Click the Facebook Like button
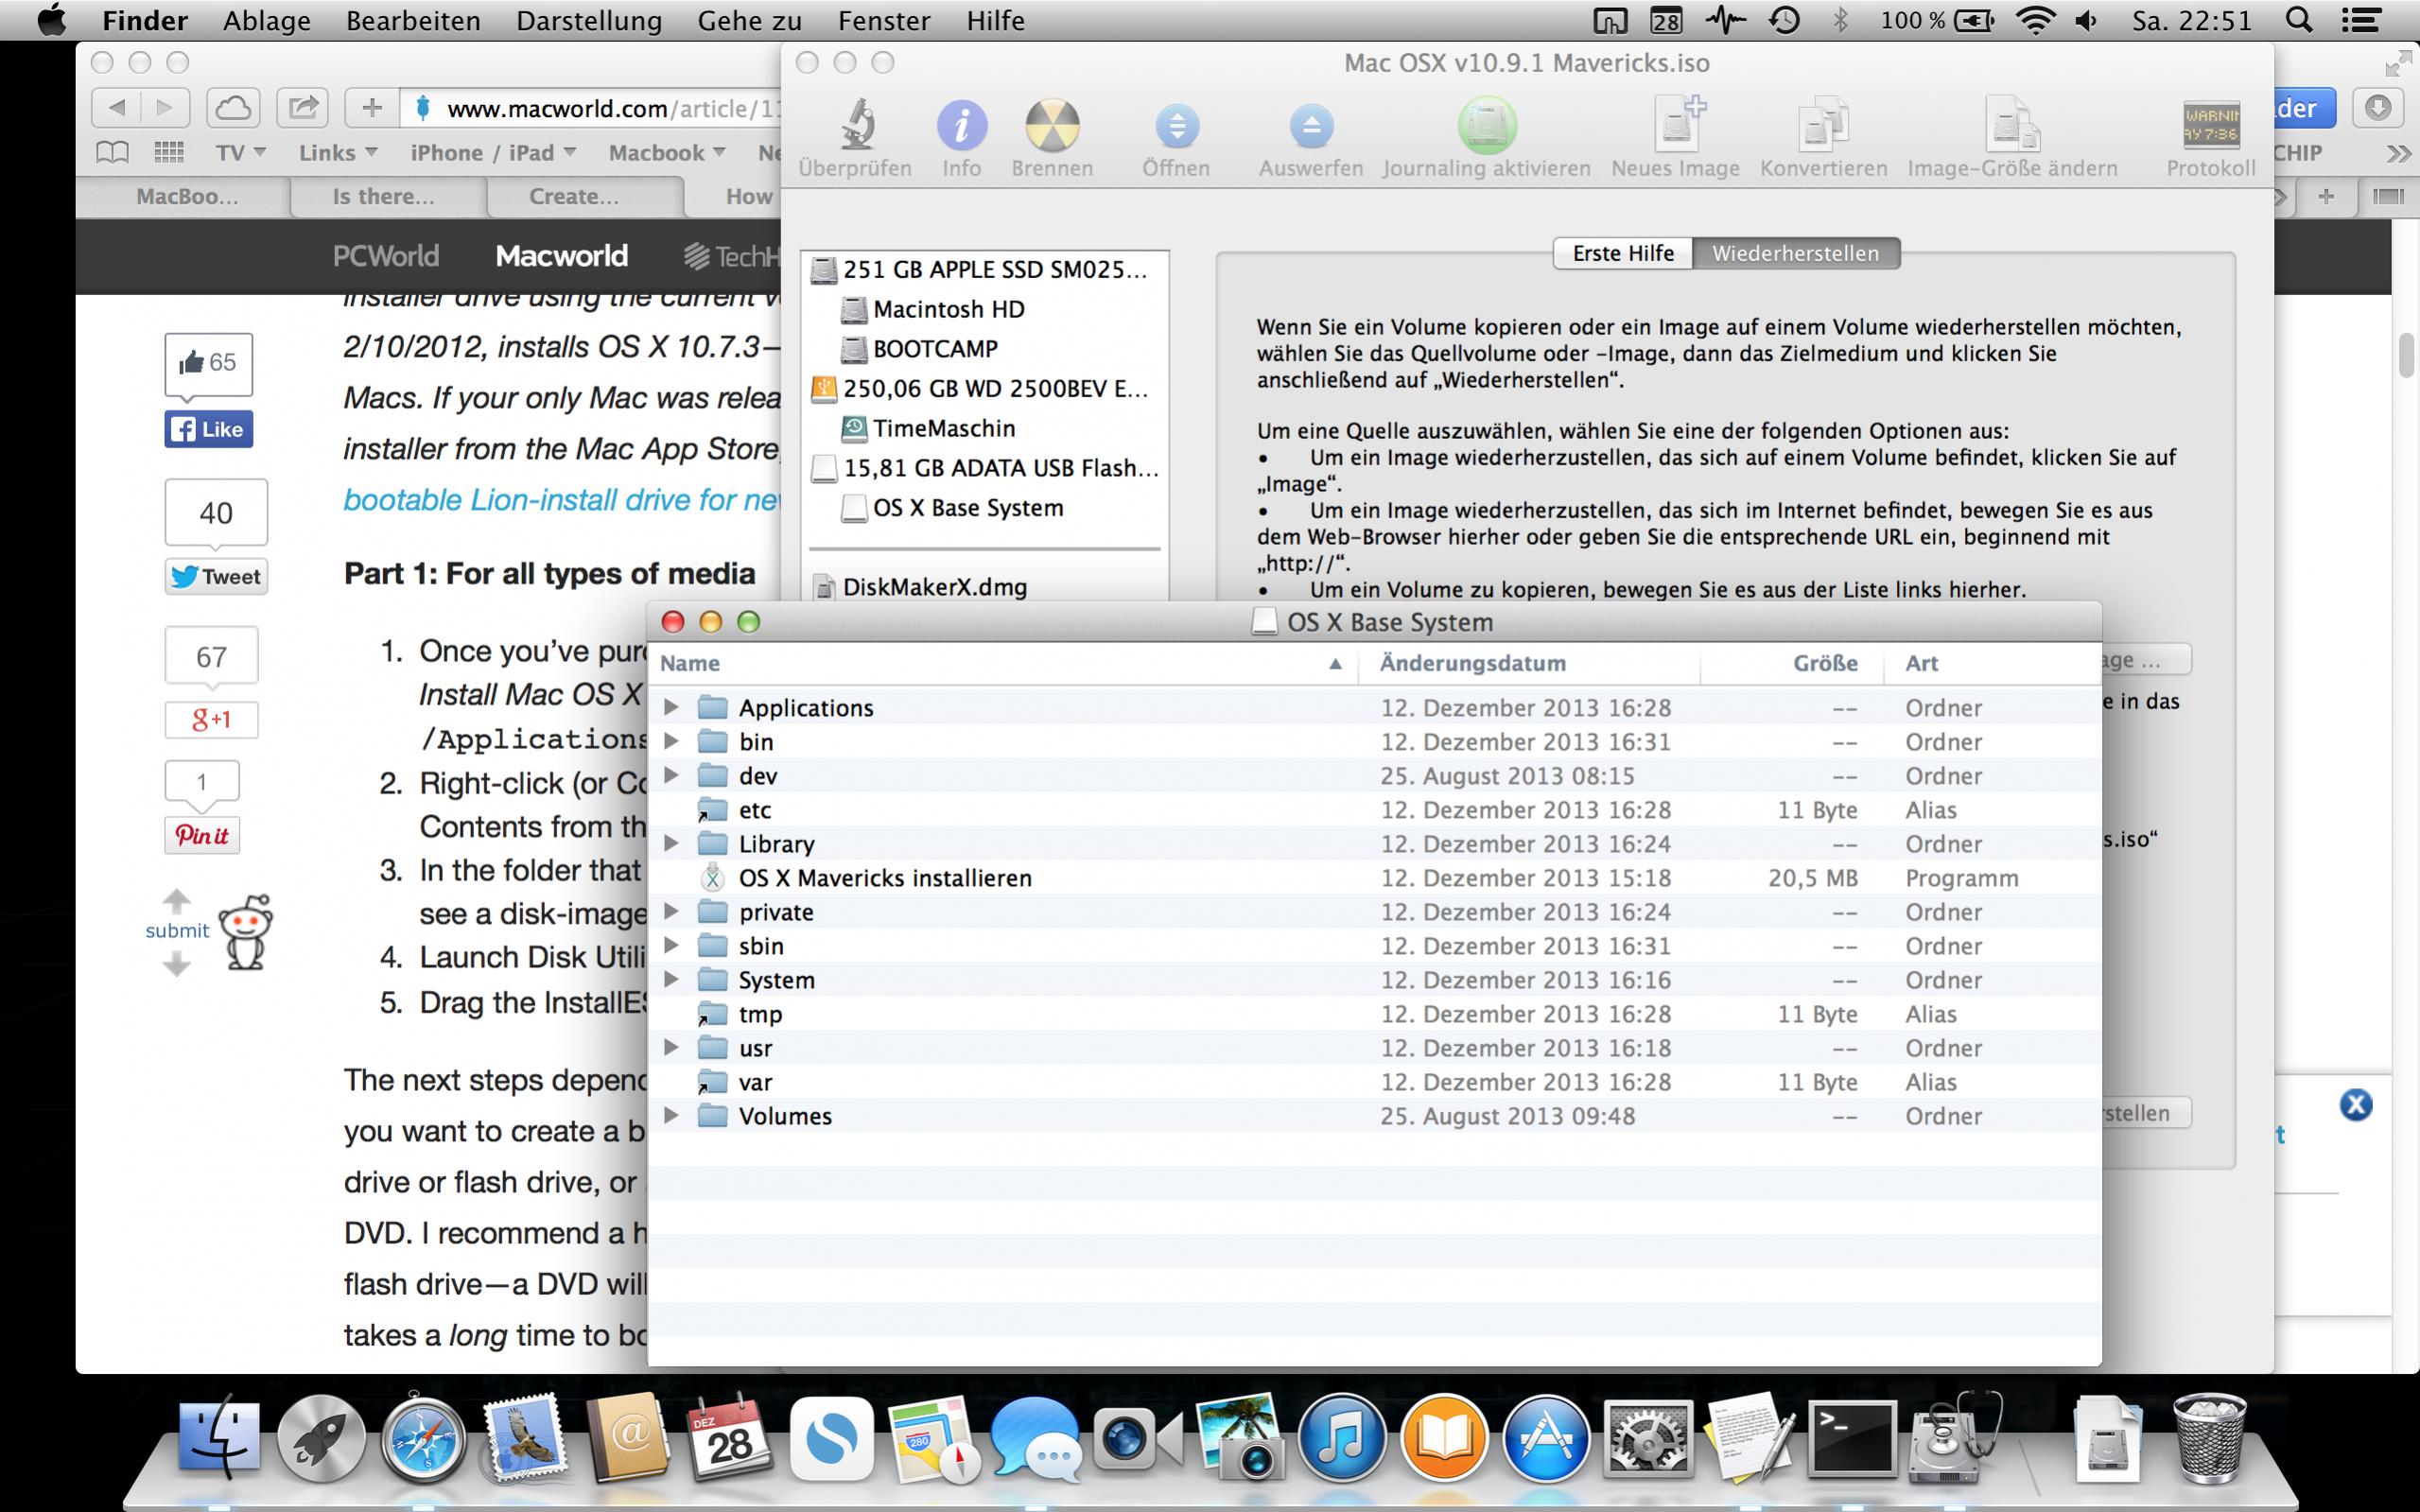Viewport: 2420px width, 1512px height. click(208, 429)
